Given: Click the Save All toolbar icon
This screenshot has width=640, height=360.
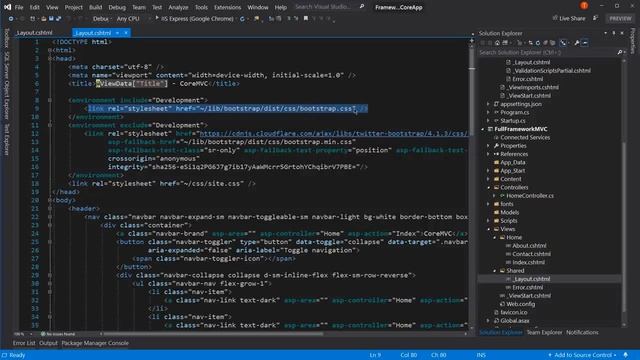Looking at the screenshot, I should 58,19.
